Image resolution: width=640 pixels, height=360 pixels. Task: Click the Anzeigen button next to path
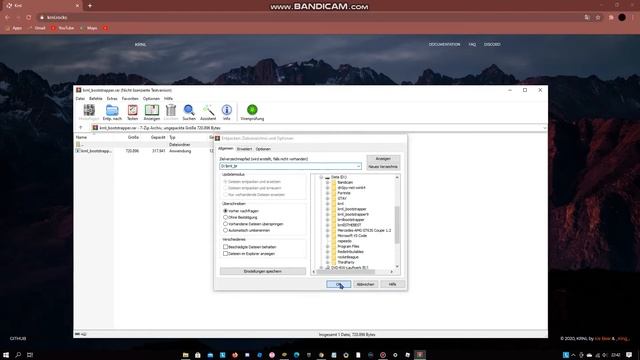[x=383, y=159]
